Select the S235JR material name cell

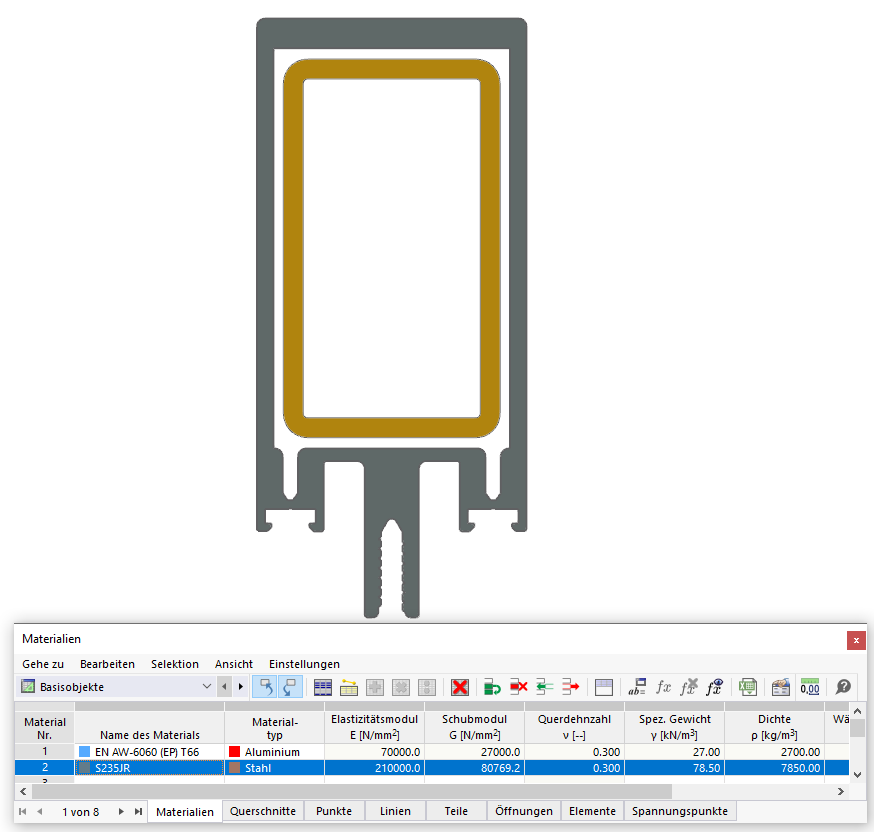coord(149,767)
